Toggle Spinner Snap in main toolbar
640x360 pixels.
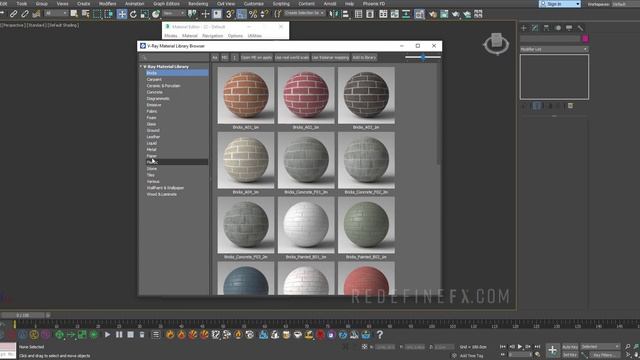point(264,14)
